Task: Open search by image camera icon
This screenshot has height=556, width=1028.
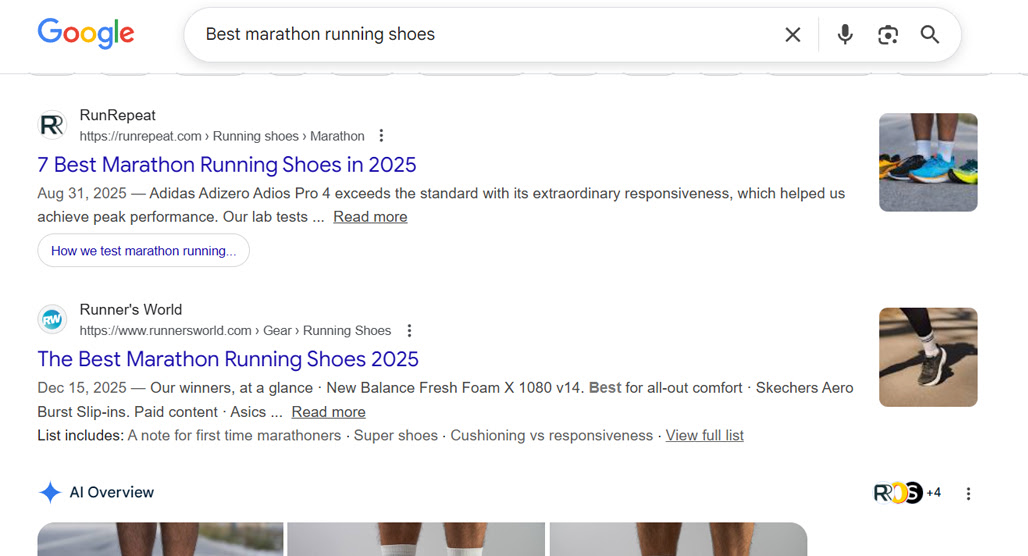Action: (888, 35)
